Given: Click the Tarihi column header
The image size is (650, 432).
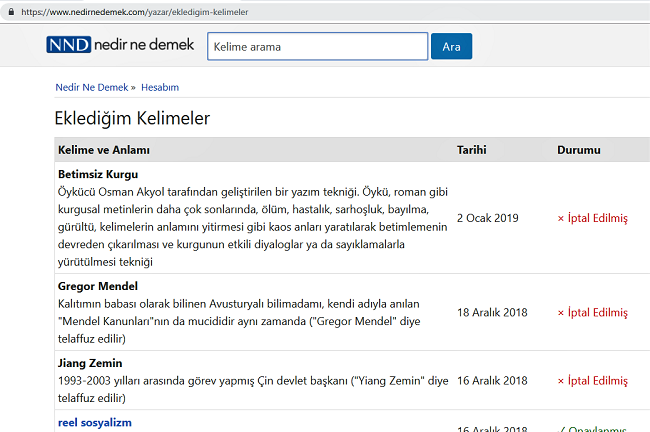Looking at the screenshot, I should [471, 150].
